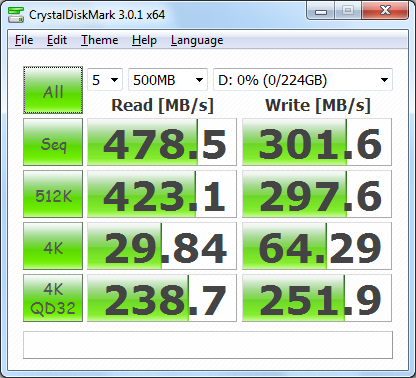The width and height of the screenshot is (416, 378).
Task: Open the Language menu
Action: coord(197,40)
